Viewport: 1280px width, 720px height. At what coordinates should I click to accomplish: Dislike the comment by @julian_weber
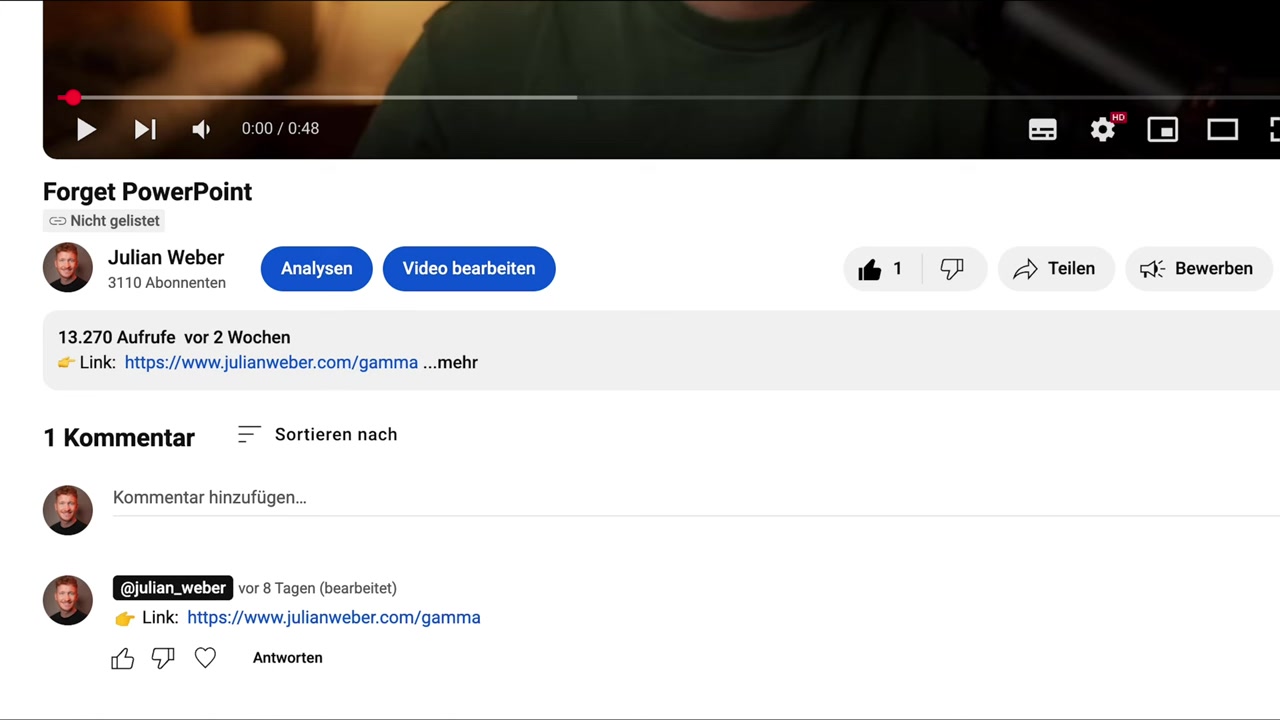coord(163,658)
